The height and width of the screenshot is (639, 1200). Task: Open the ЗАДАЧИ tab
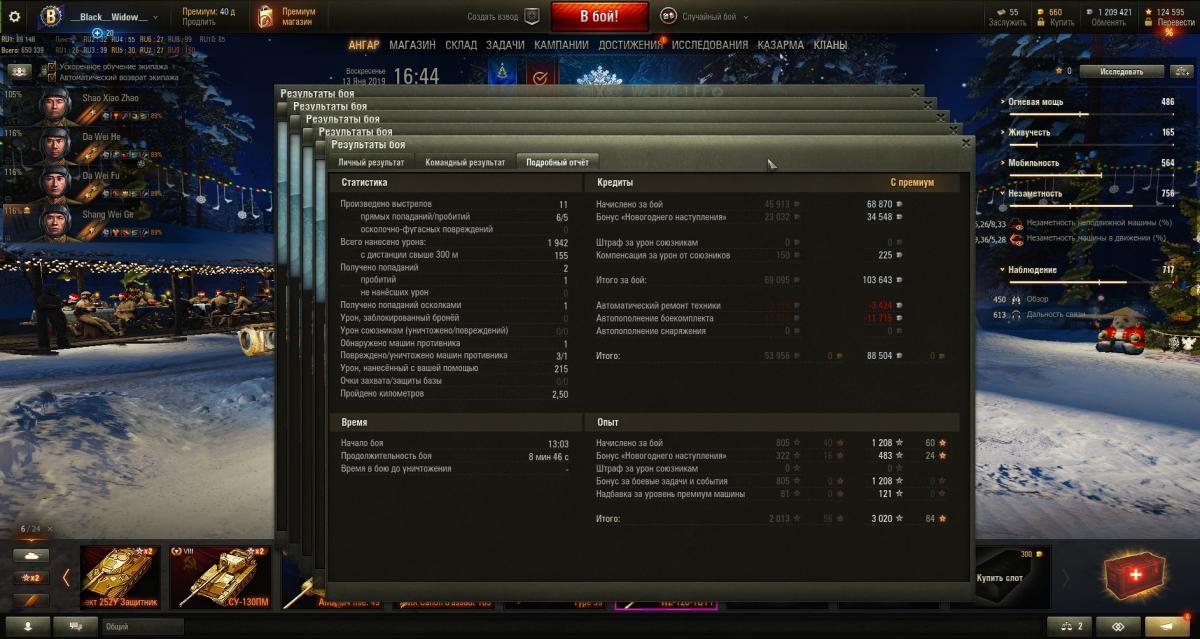point(505,45)
